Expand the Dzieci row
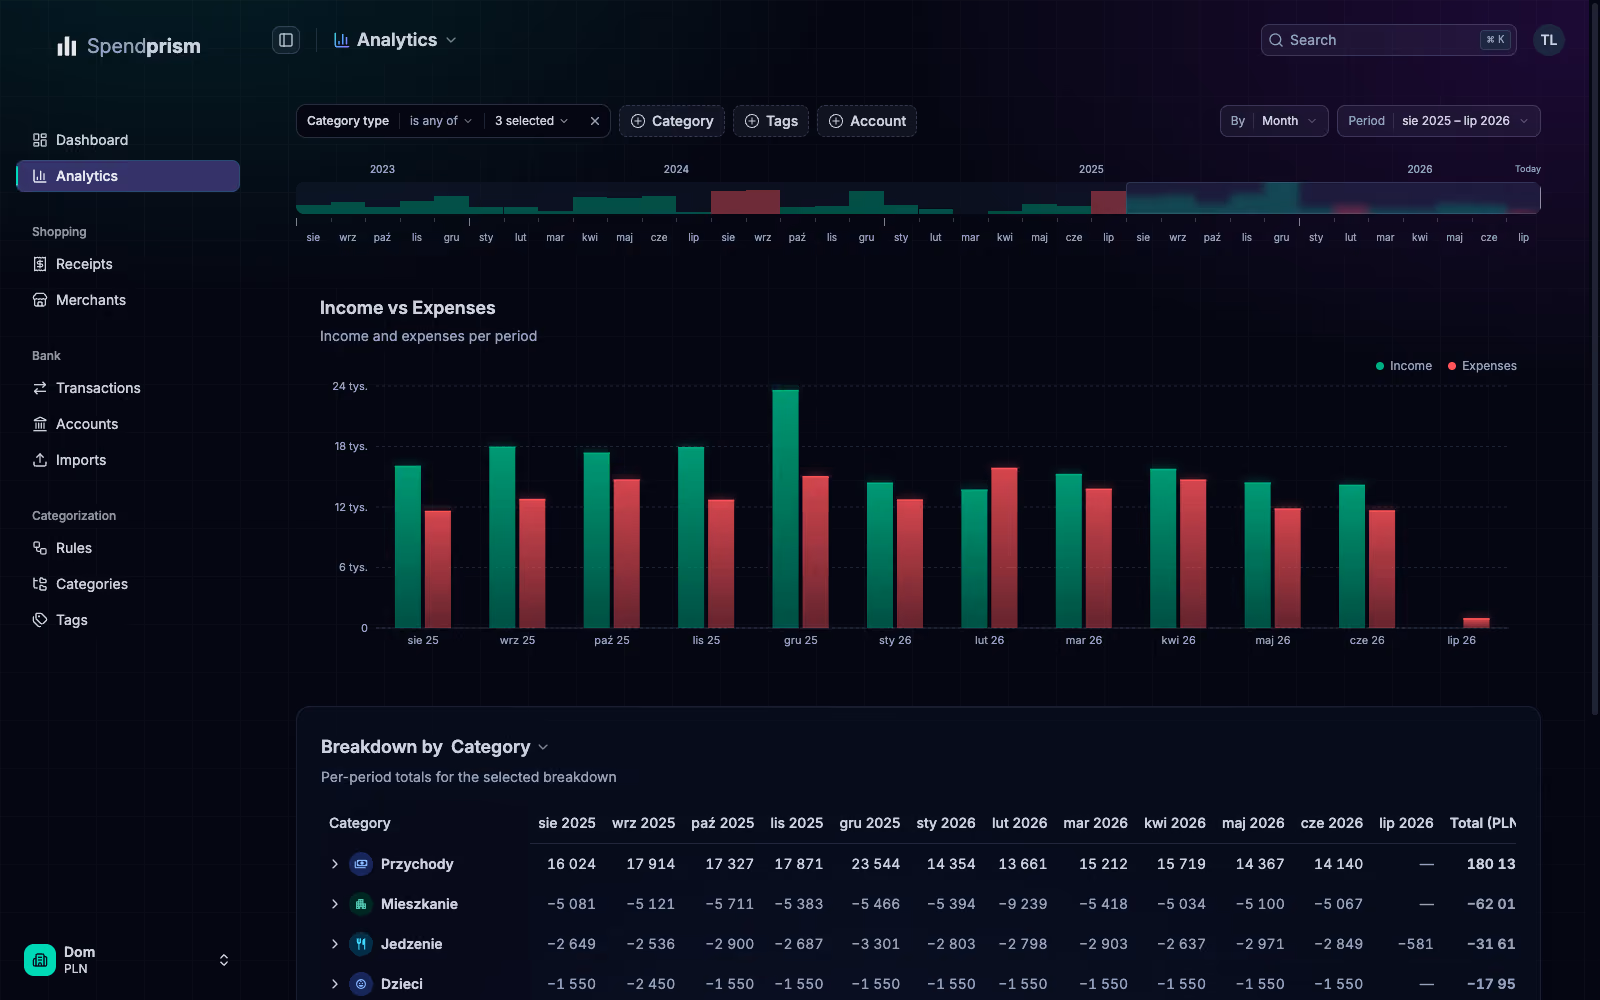This screenshot has height=1000, width=1600. pyautogui.click(x=335, y=984)
